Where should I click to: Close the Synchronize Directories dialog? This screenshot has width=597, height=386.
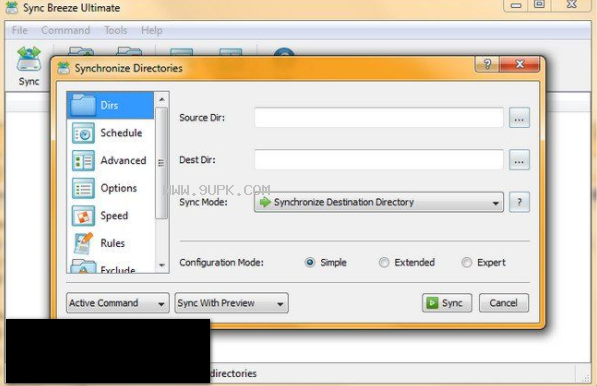(519, 64)
